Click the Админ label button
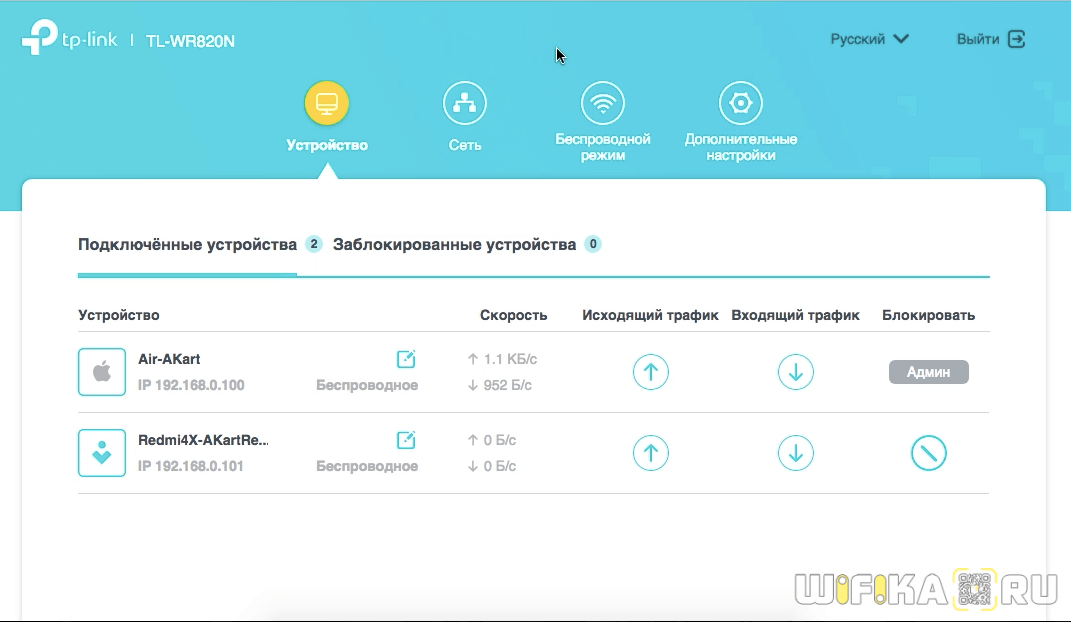Viewport: 1071px width, 622px height. 928,372
